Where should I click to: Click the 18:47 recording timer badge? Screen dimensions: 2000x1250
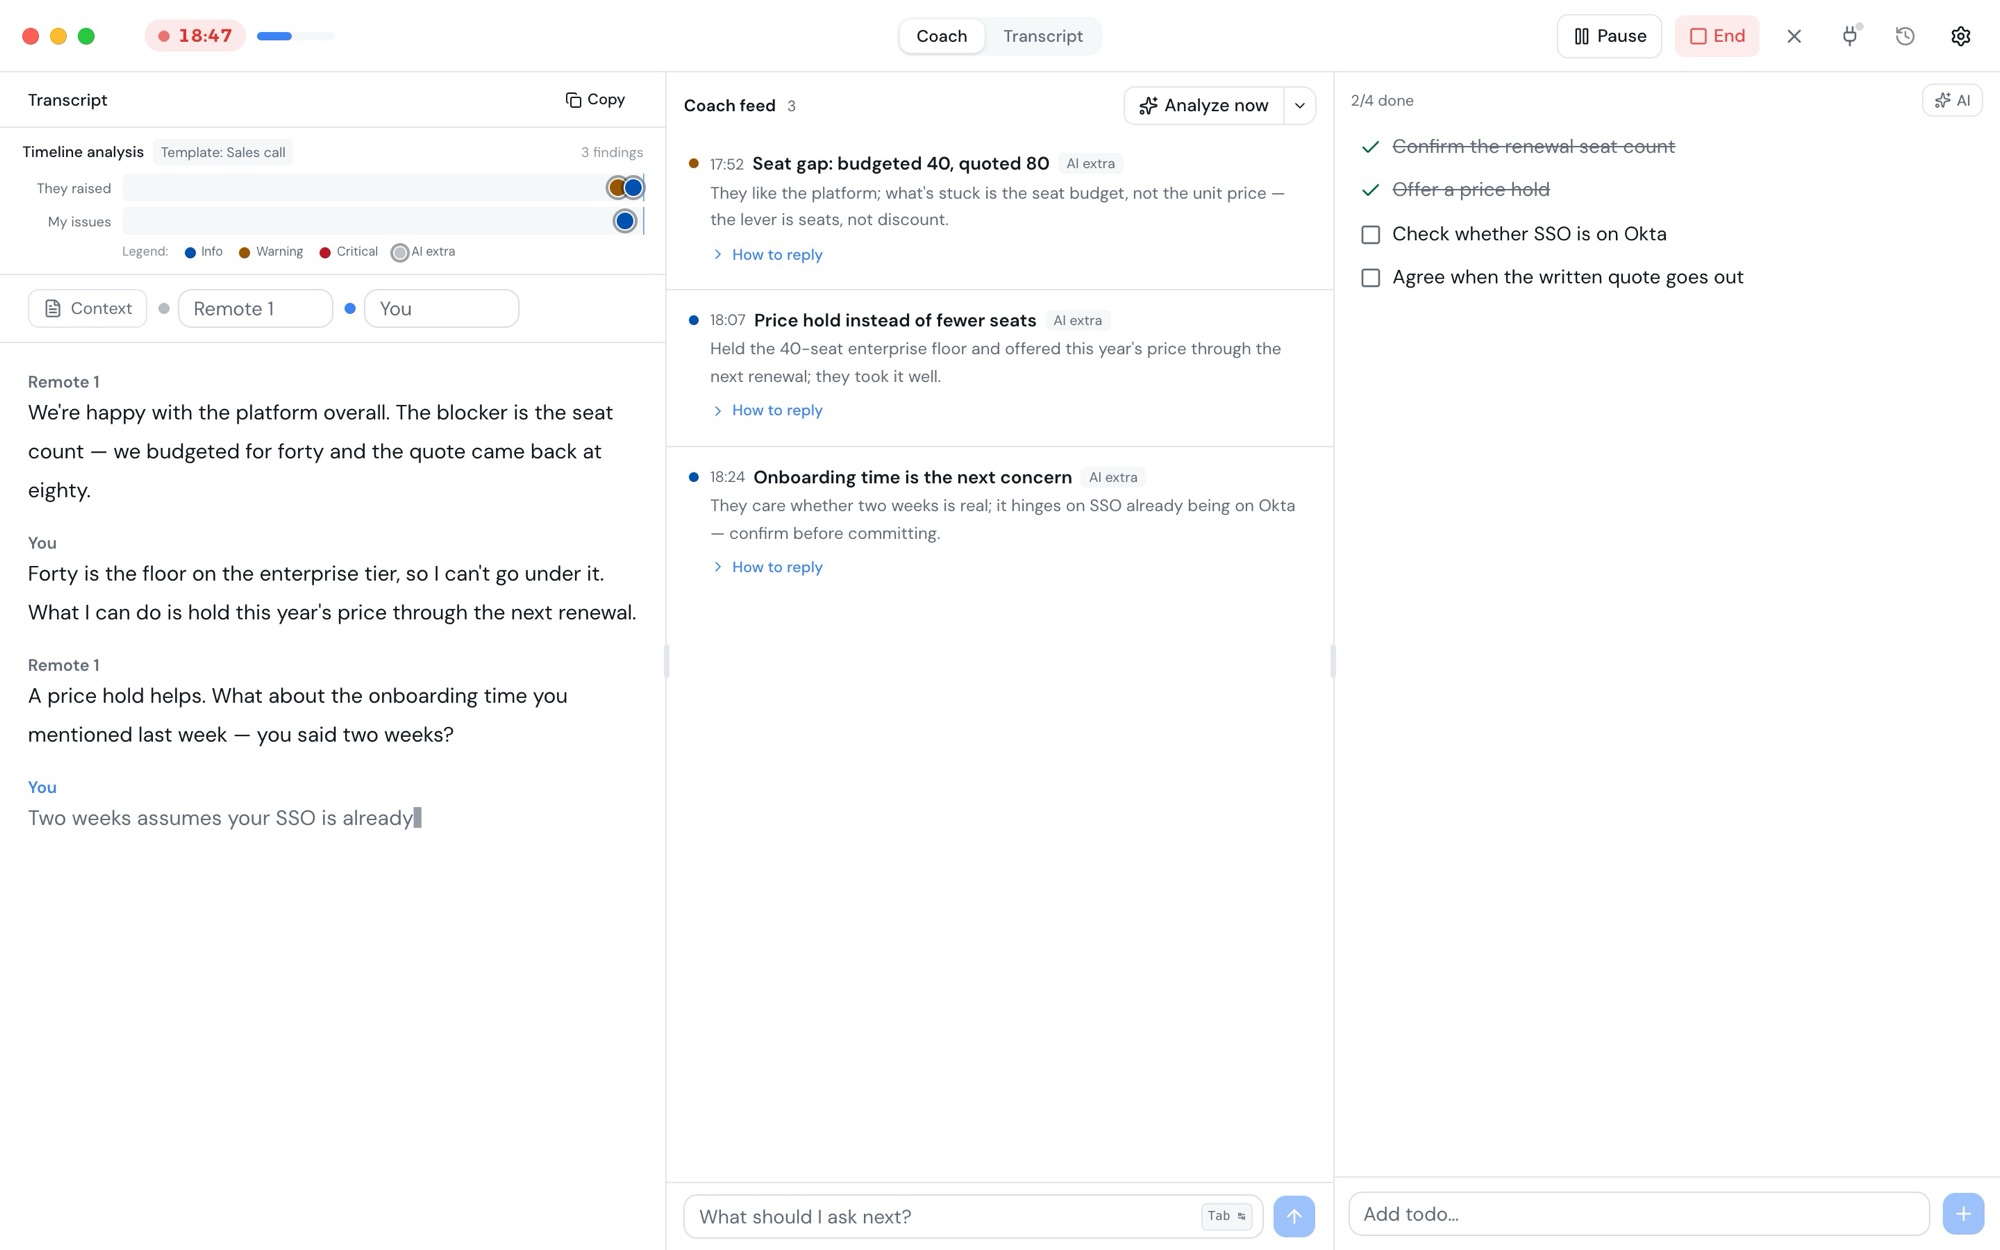[195, 36]
